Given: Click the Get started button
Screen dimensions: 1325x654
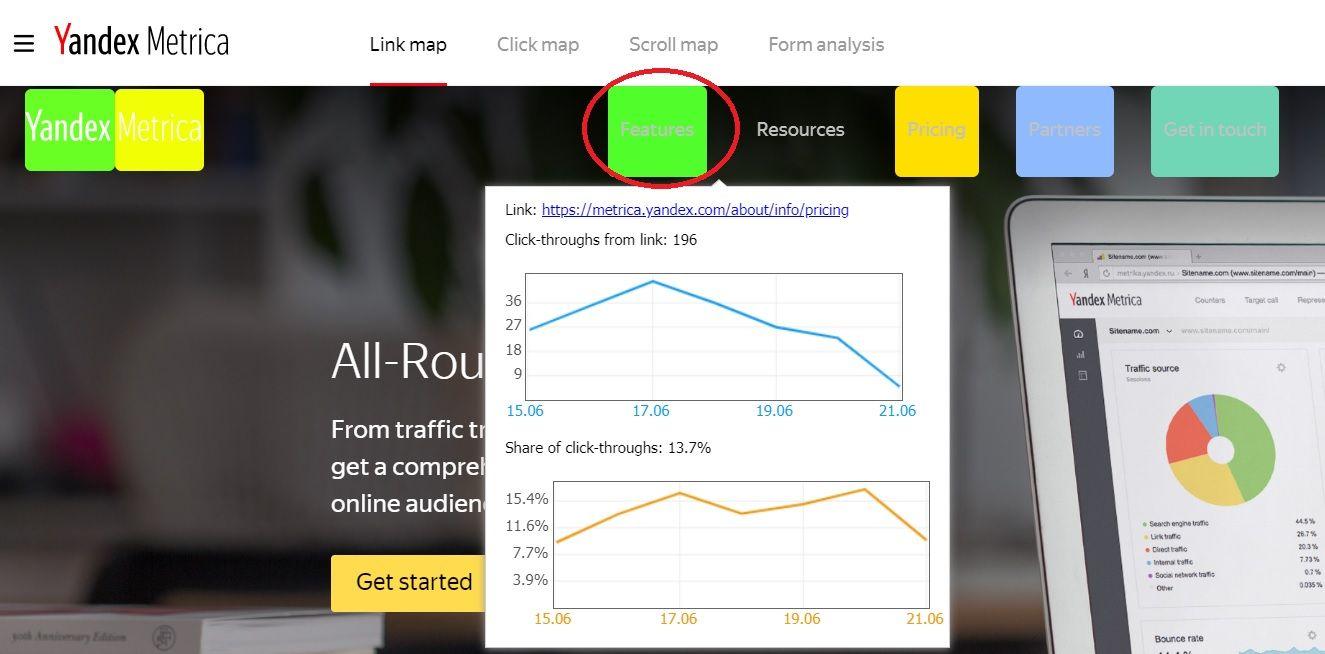Looking at the screenshot, I should pos(408,582).
